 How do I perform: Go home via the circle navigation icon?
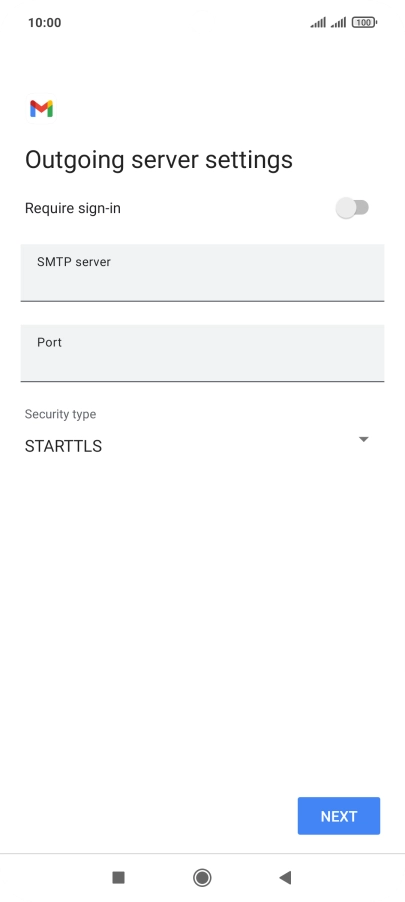(202, 877)
